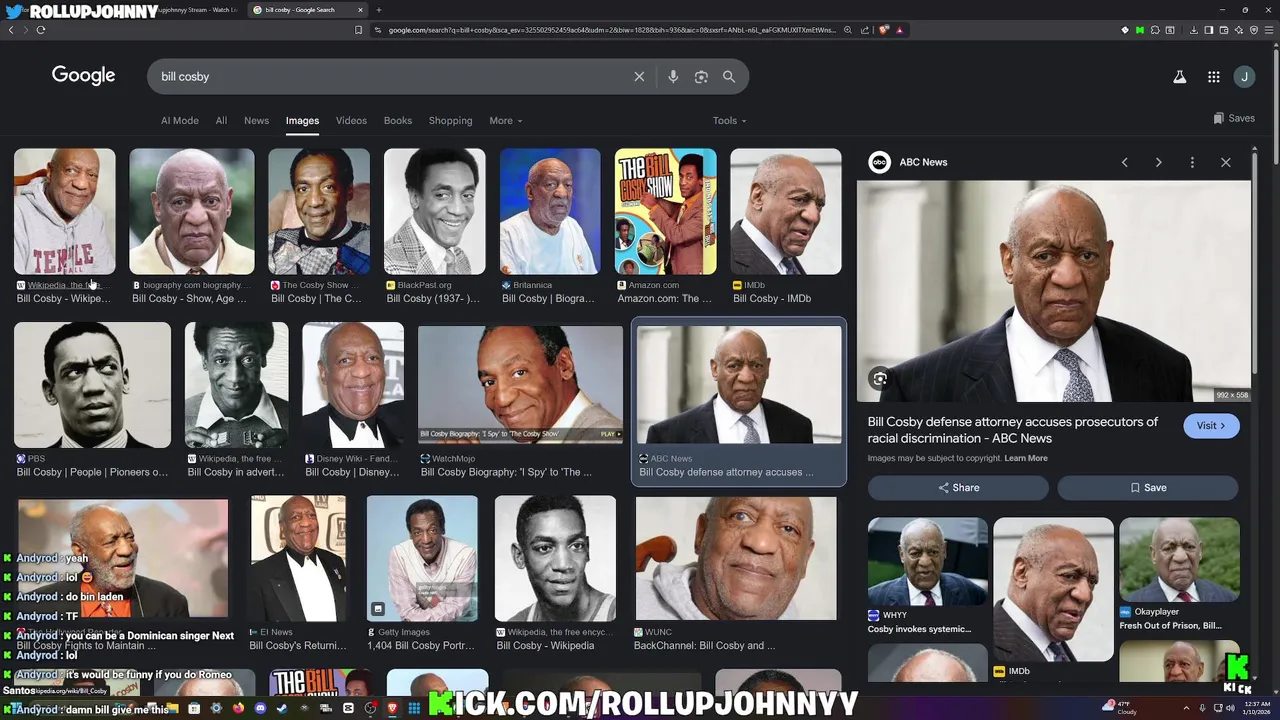Image resolution: width=1280 pixels, height=720 pixels.
Task: Open a new browser tab with the plus button
Action: click(x=378, y=10)
